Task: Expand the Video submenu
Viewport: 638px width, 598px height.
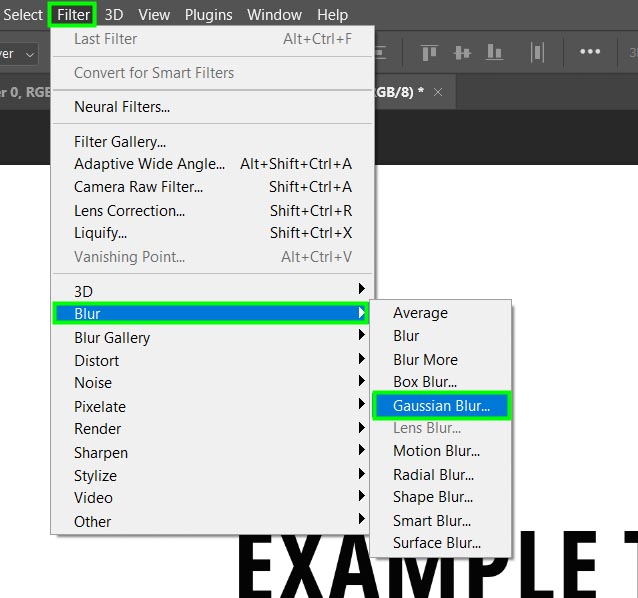Action: [212, 498]
